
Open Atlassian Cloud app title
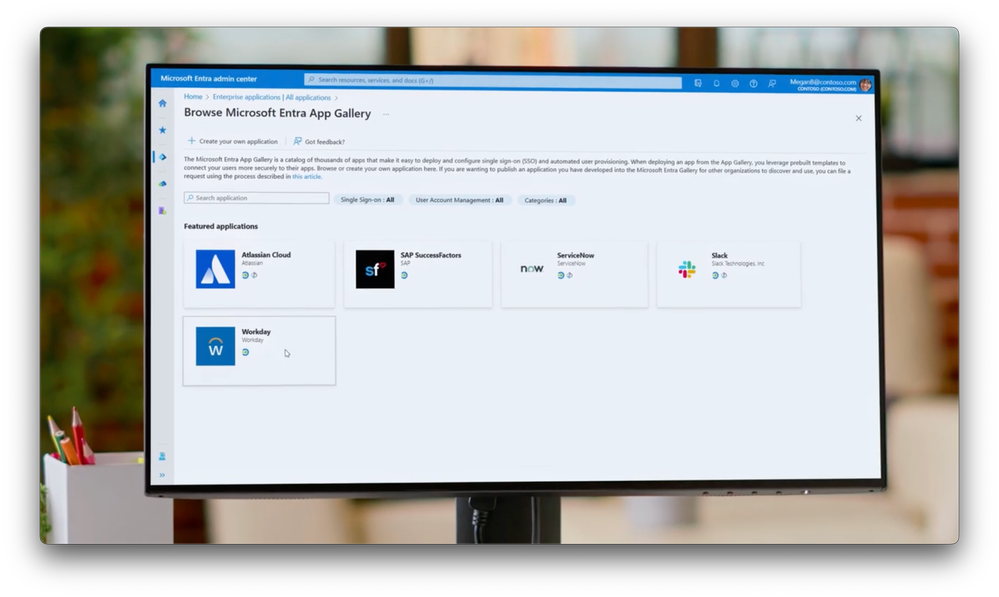[x=266, y=254]
